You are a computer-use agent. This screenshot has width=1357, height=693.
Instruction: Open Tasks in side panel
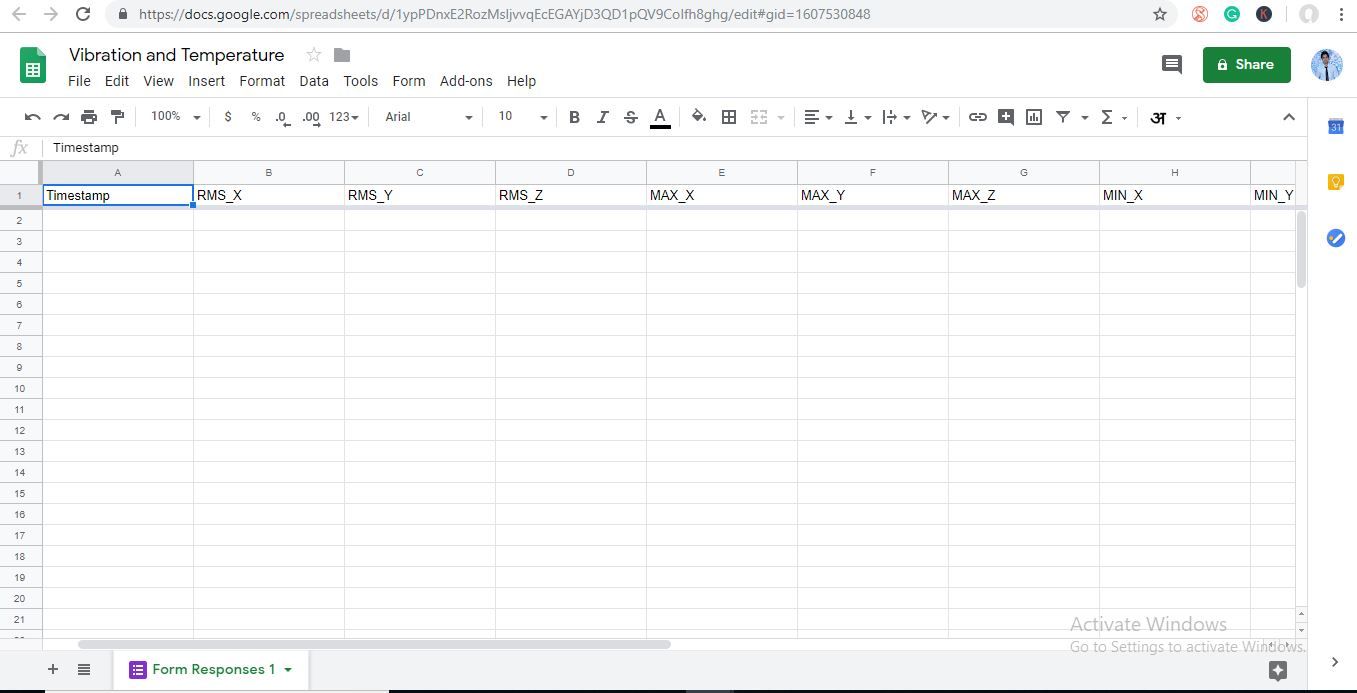(x=1335, y=238)
